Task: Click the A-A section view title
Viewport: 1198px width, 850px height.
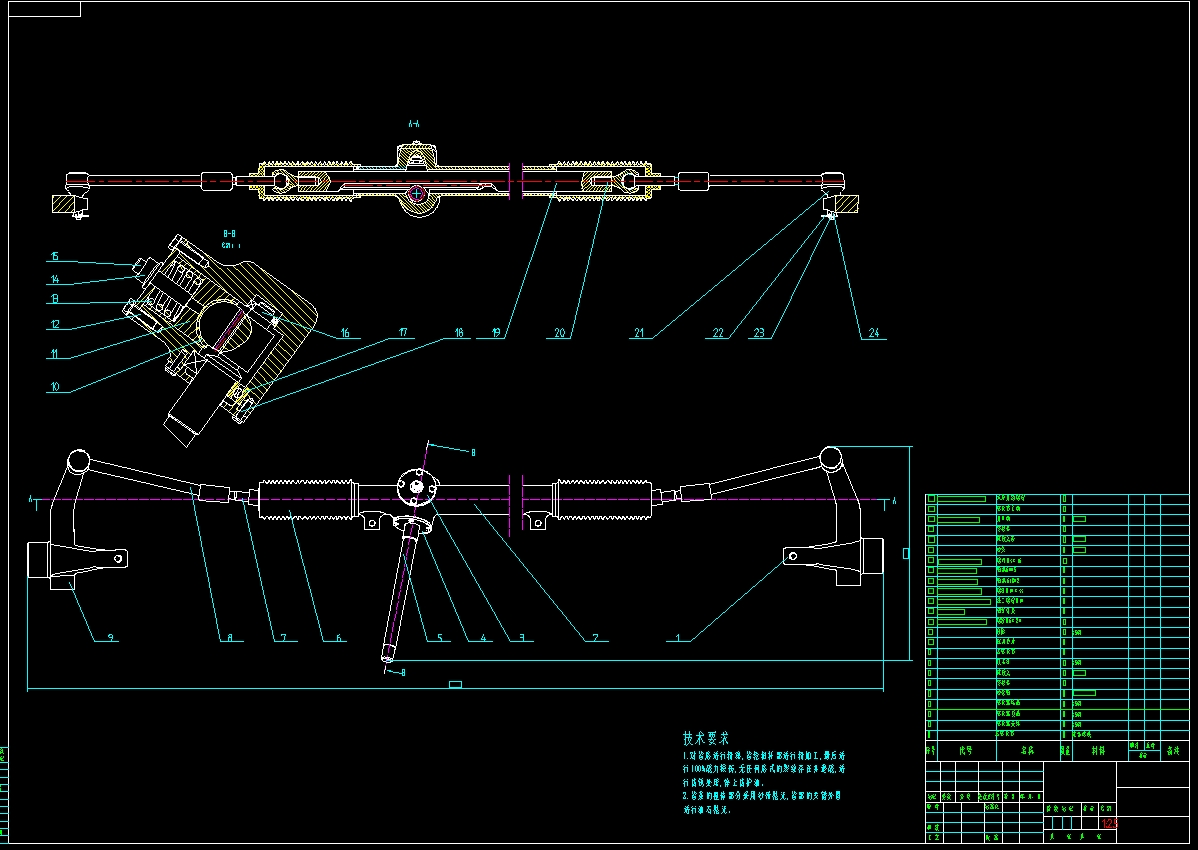Action: (414, 124)
